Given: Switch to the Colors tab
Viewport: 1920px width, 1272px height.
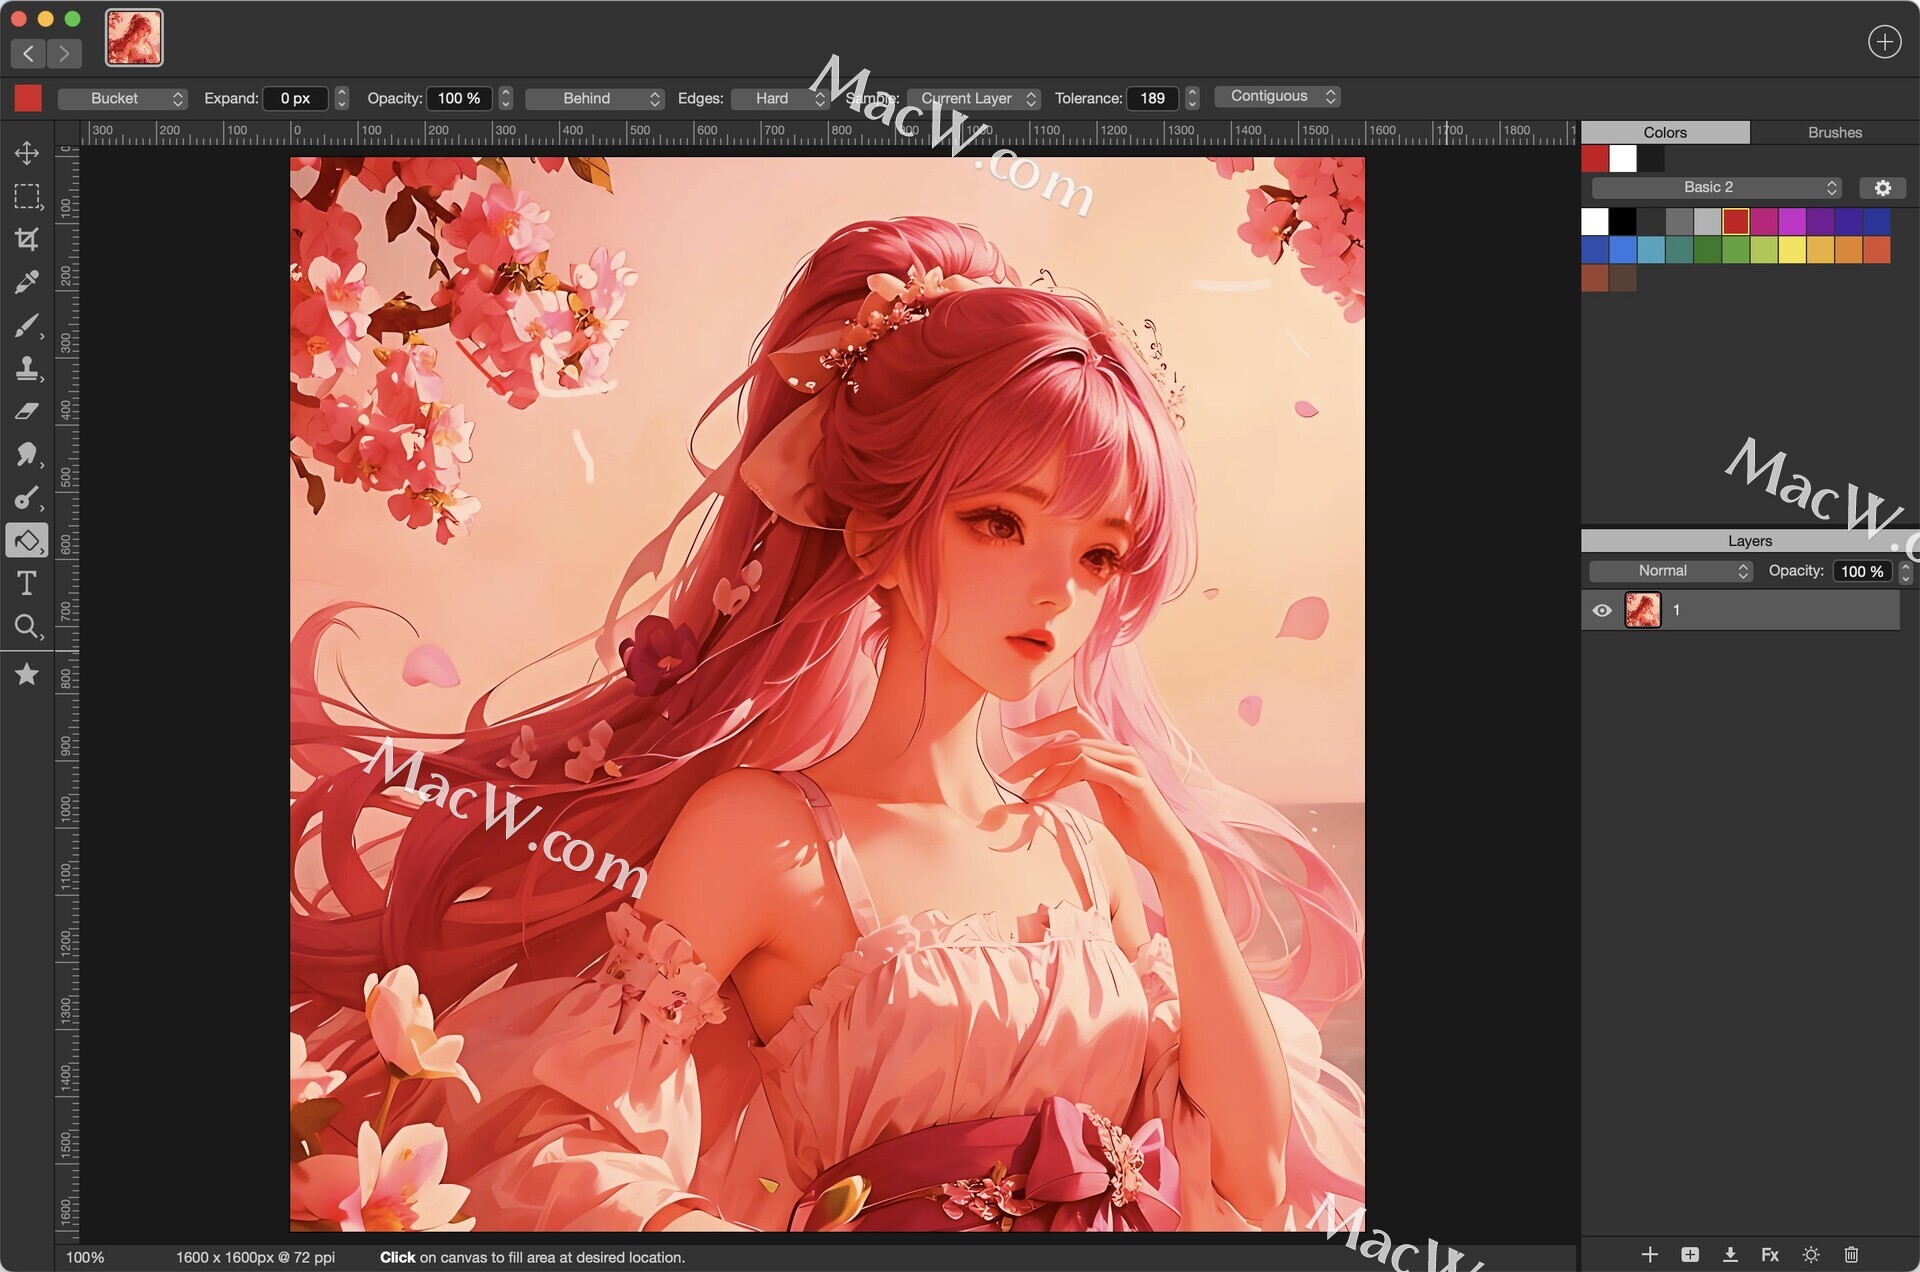Looking at the screenshot, I should tap(1664, 132).
